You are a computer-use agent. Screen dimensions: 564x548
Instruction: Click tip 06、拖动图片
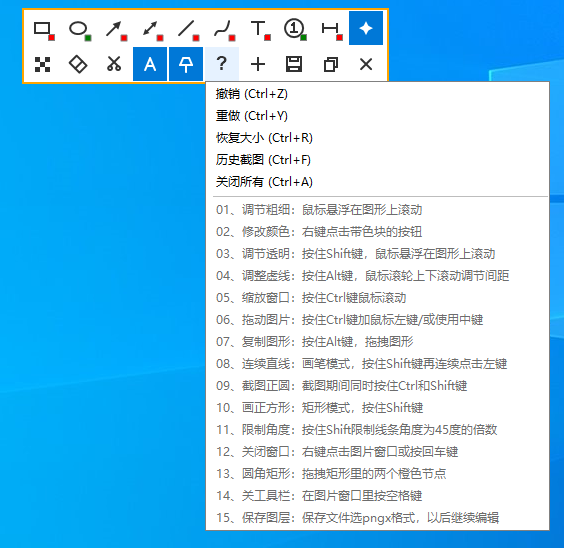[x=377, y=319]
